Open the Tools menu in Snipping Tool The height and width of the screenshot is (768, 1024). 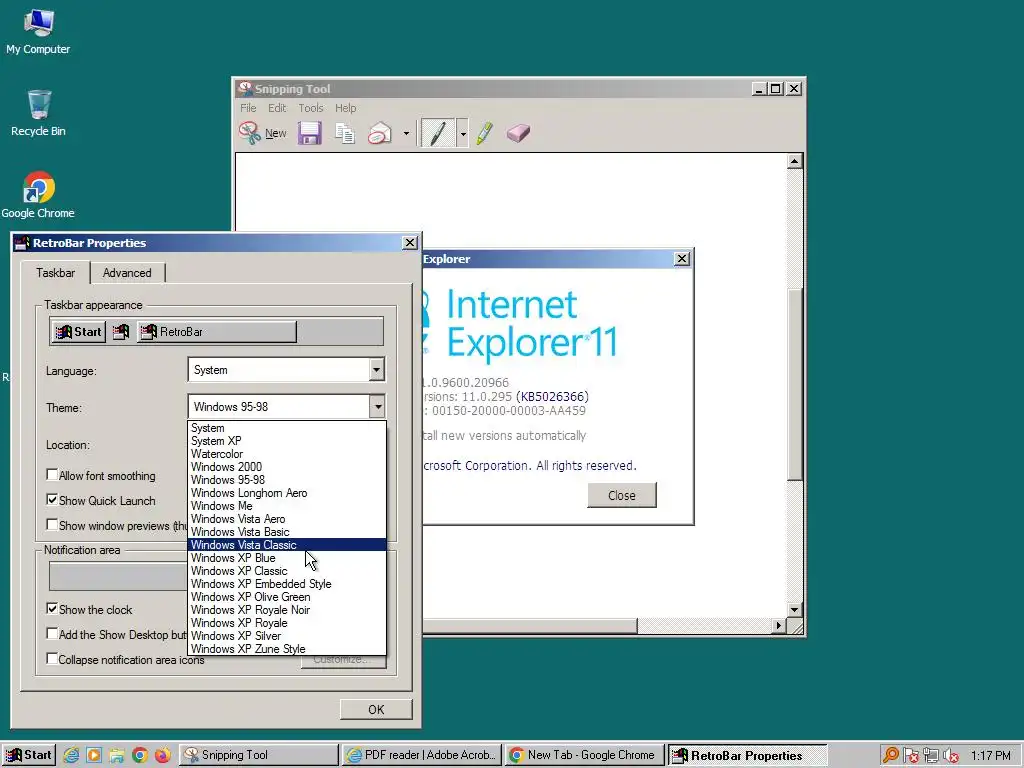click(x=311, y=108)
